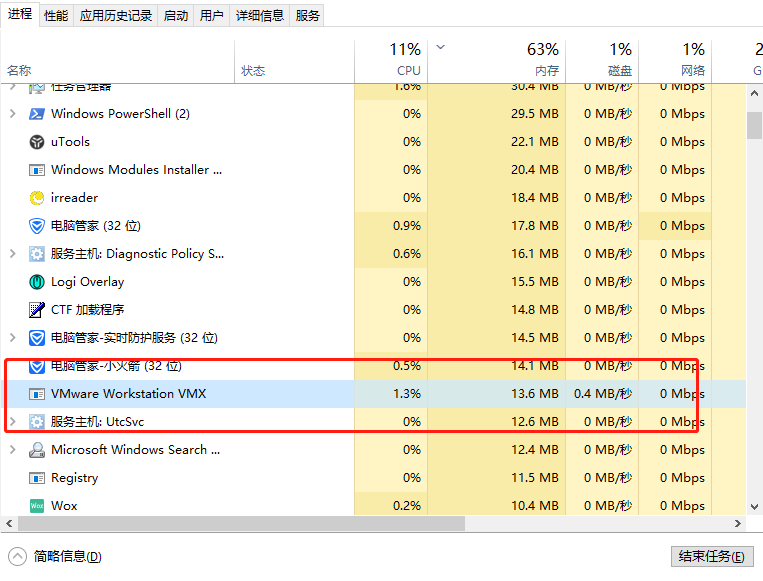Click the 10.4 MB memory value
The width and height of the screenshot is (763, 581).
[x=534, y=506]
